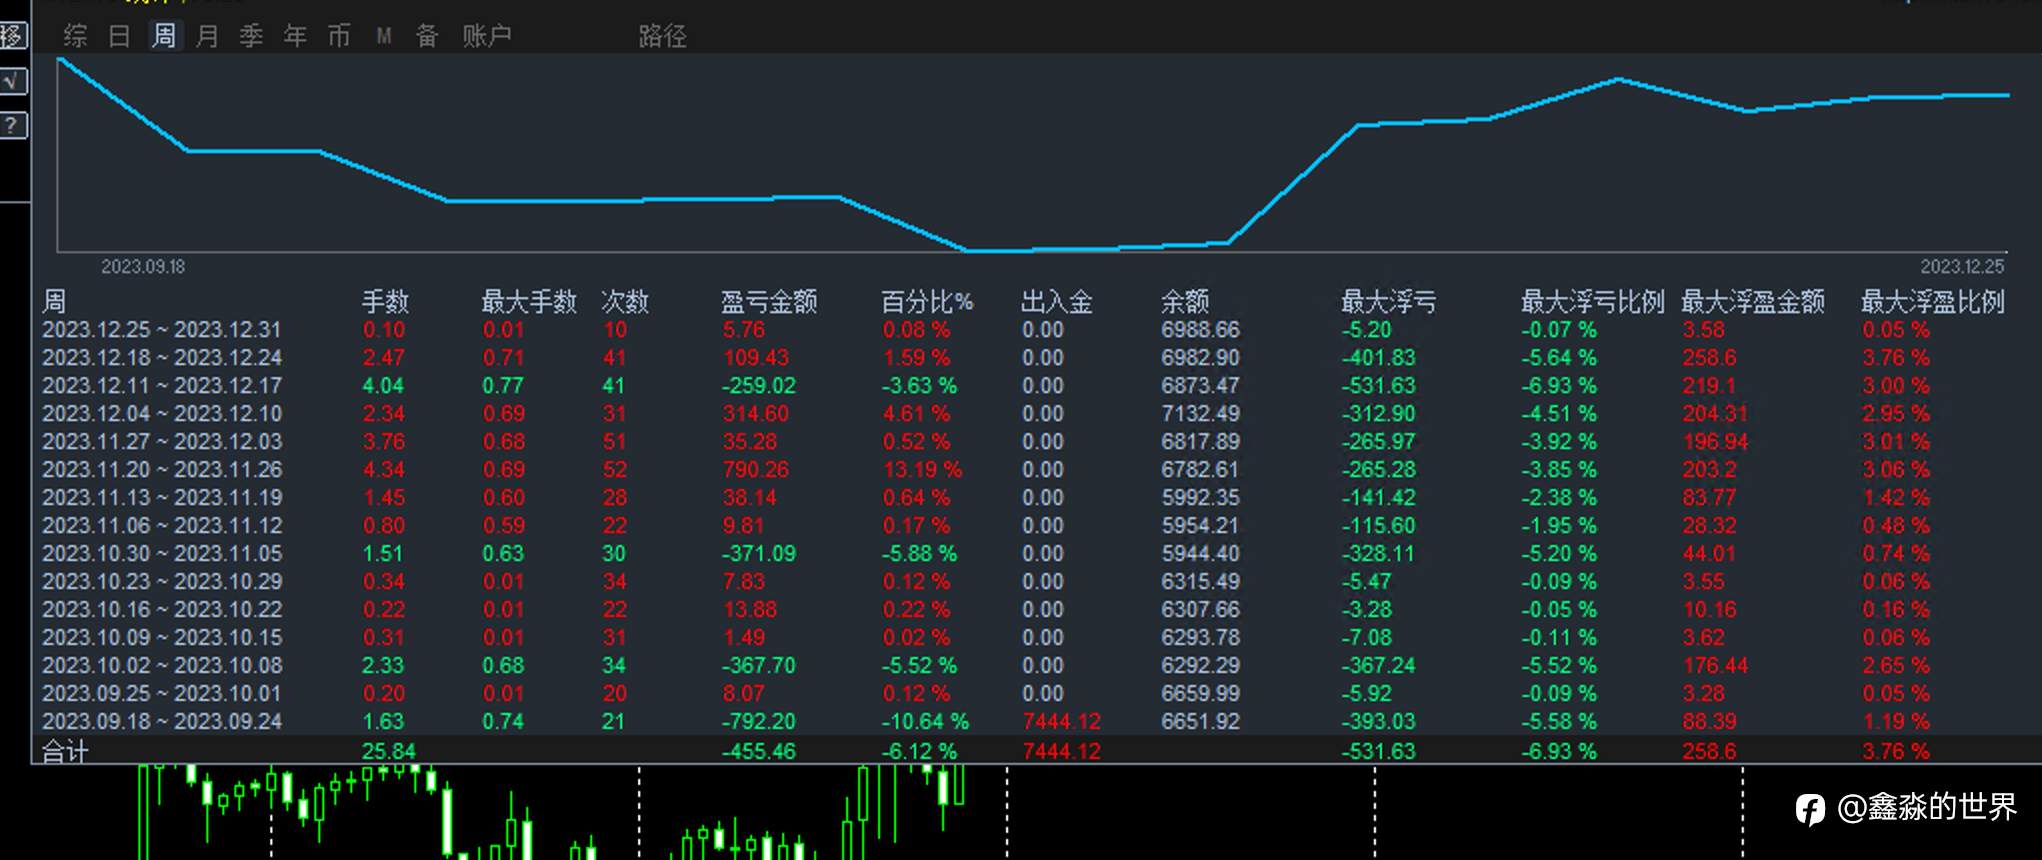Select row 2023.09.18 ~ 2023.09.24
The image size is (2042, 860).
(1036, 722)
